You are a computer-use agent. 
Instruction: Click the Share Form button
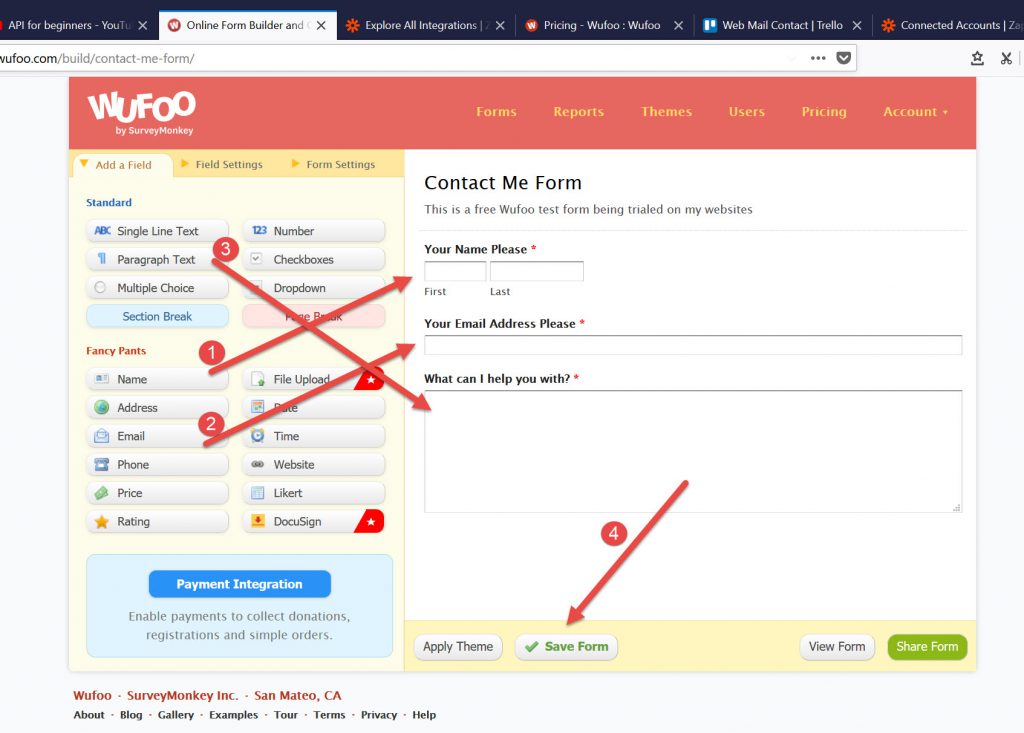(927, 647)
